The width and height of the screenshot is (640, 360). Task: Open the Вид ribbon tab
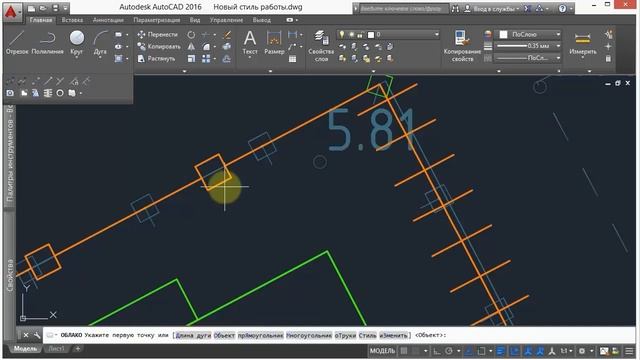pyautogui.click(x=195, y=20)
